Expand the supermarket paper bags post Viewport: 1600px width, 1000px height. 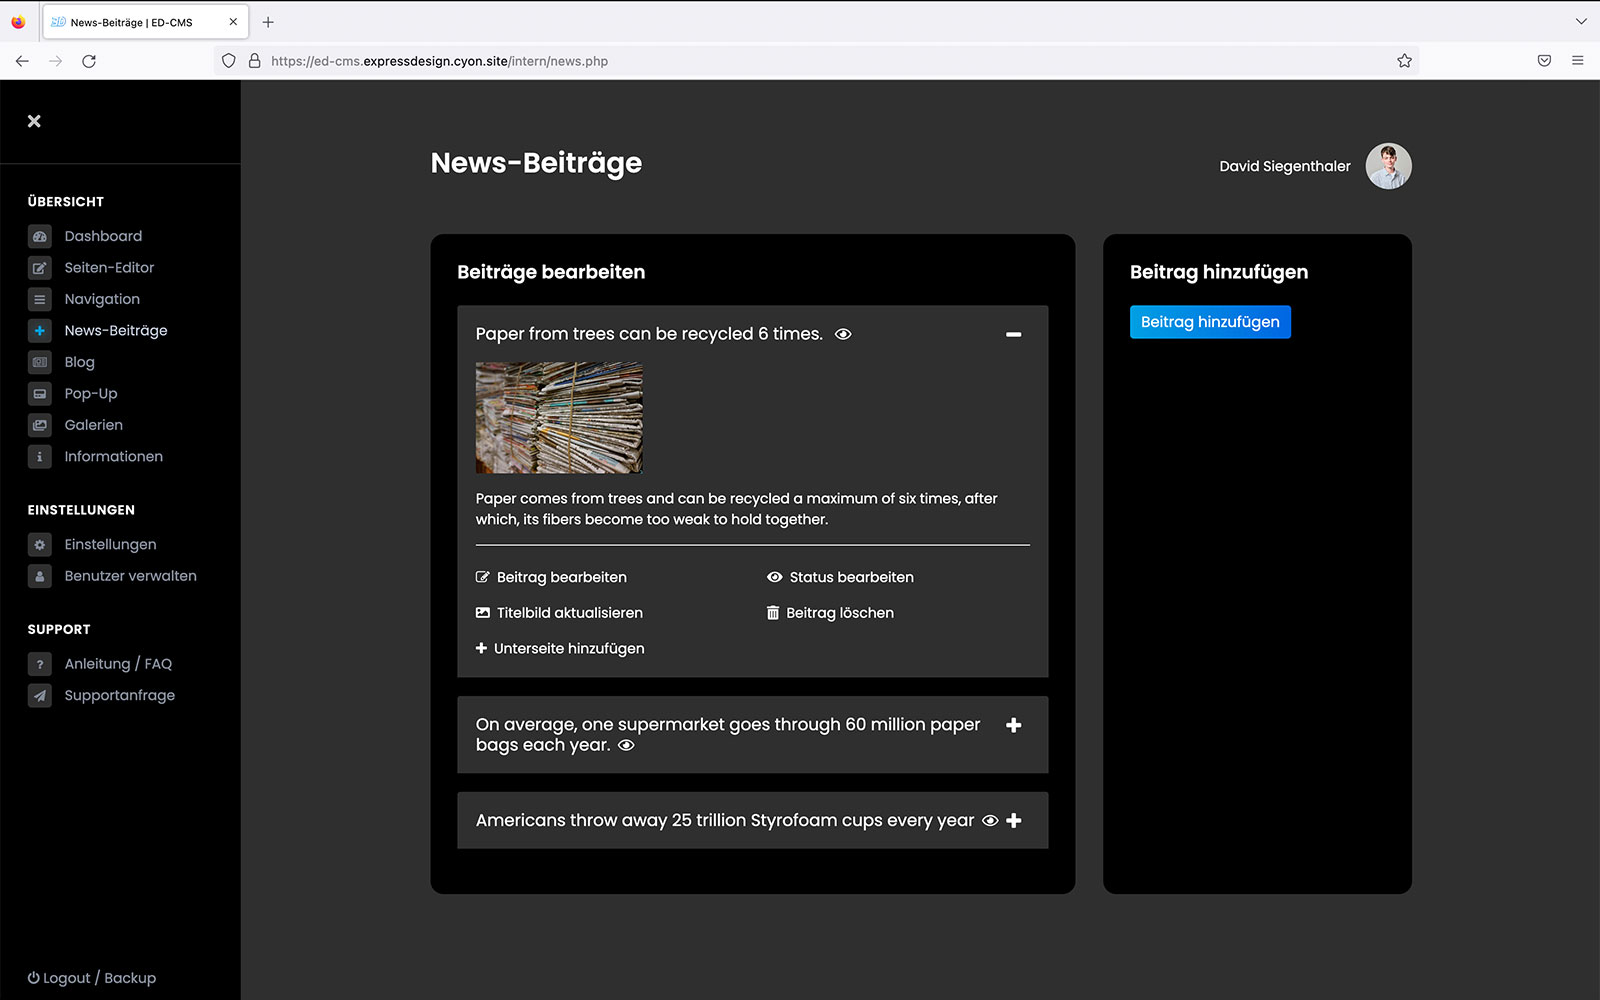click(1013, 725)
